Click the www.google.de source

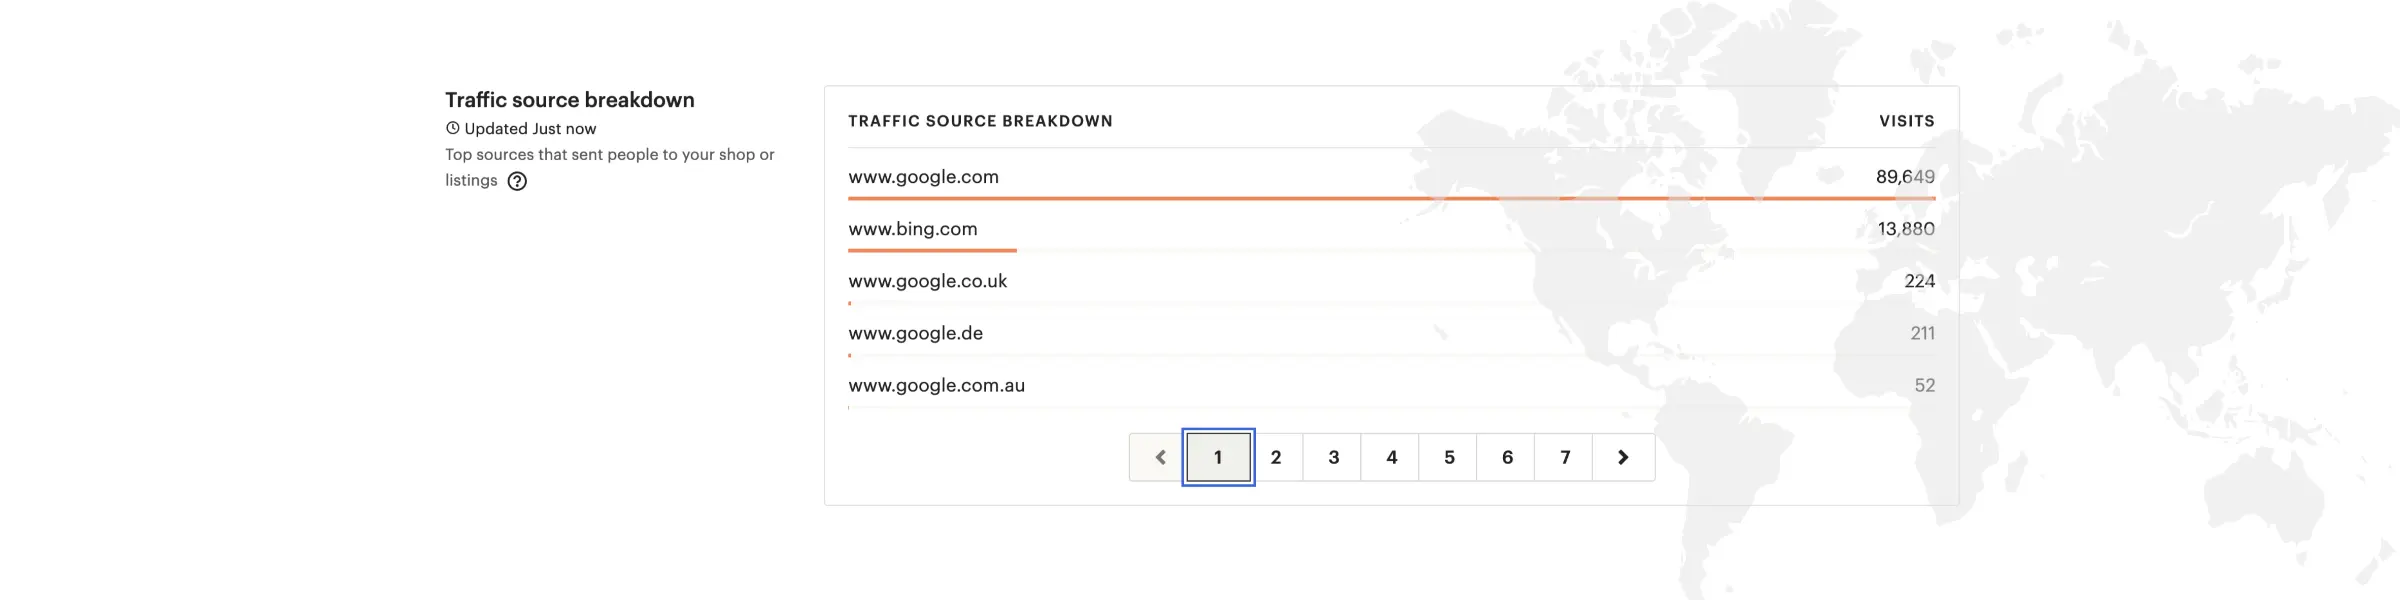click(916, 333)
